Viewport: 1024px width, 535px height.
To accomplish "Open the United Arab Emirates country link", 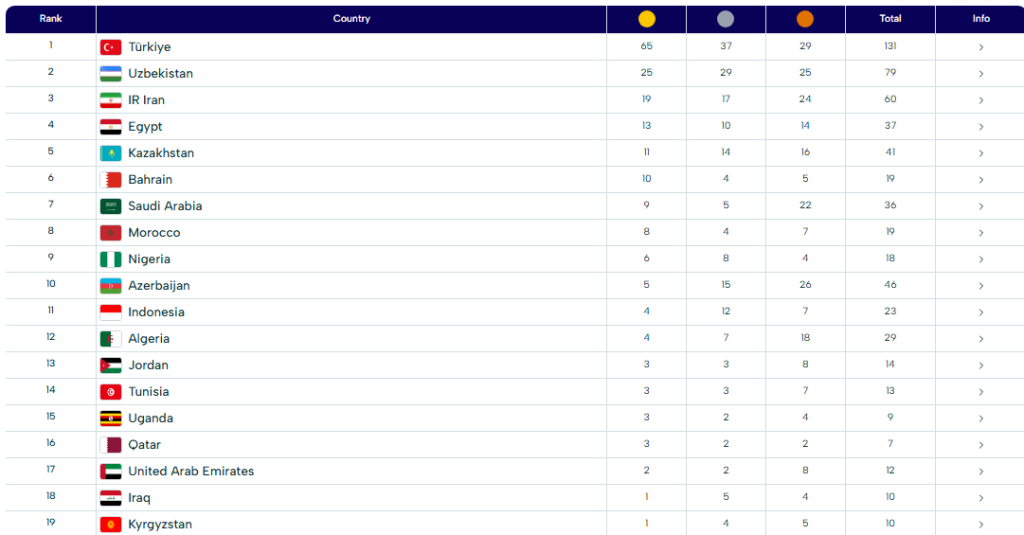I will coord(190,471).
